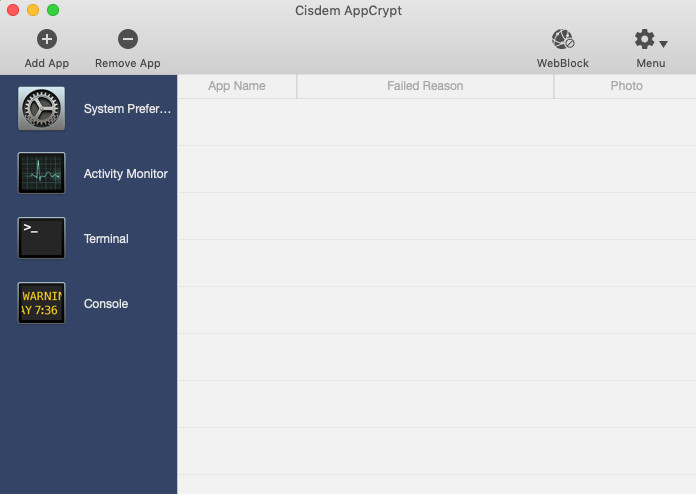Open the WebBlock globe icon

[563, 39]
